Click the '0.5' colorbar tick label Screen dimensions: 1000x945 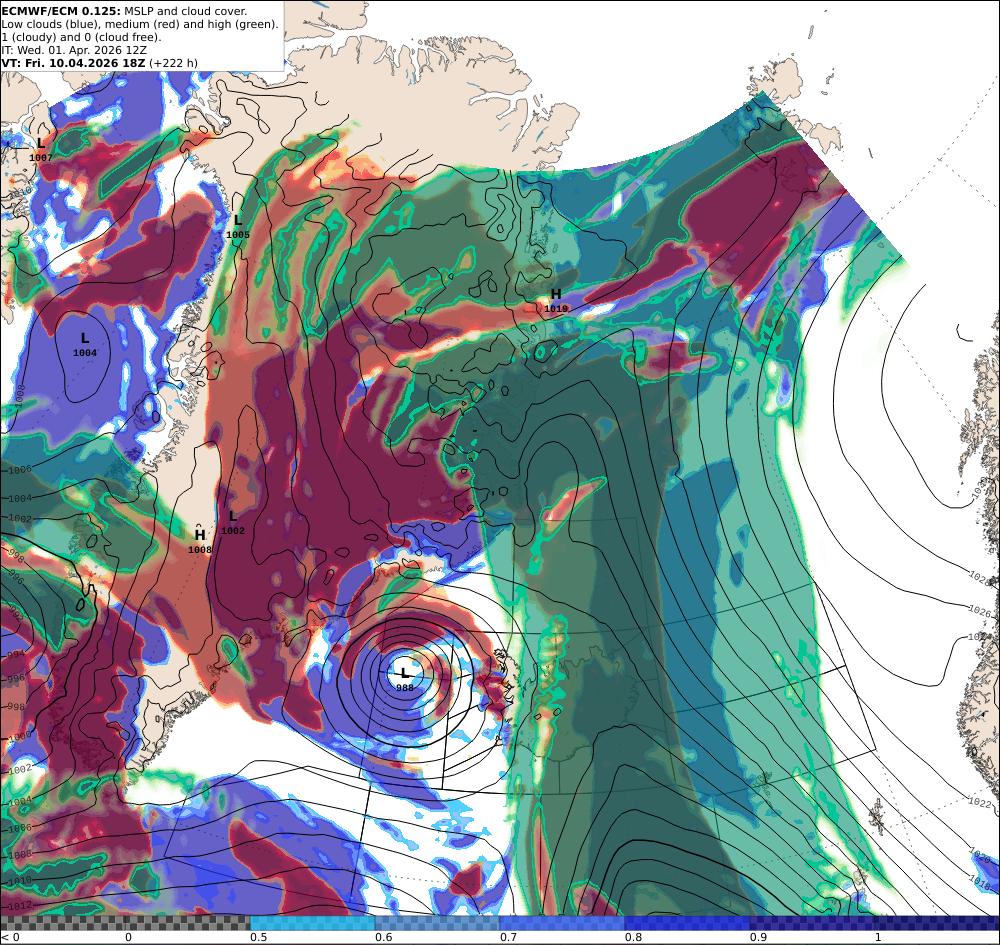[258, 937]
